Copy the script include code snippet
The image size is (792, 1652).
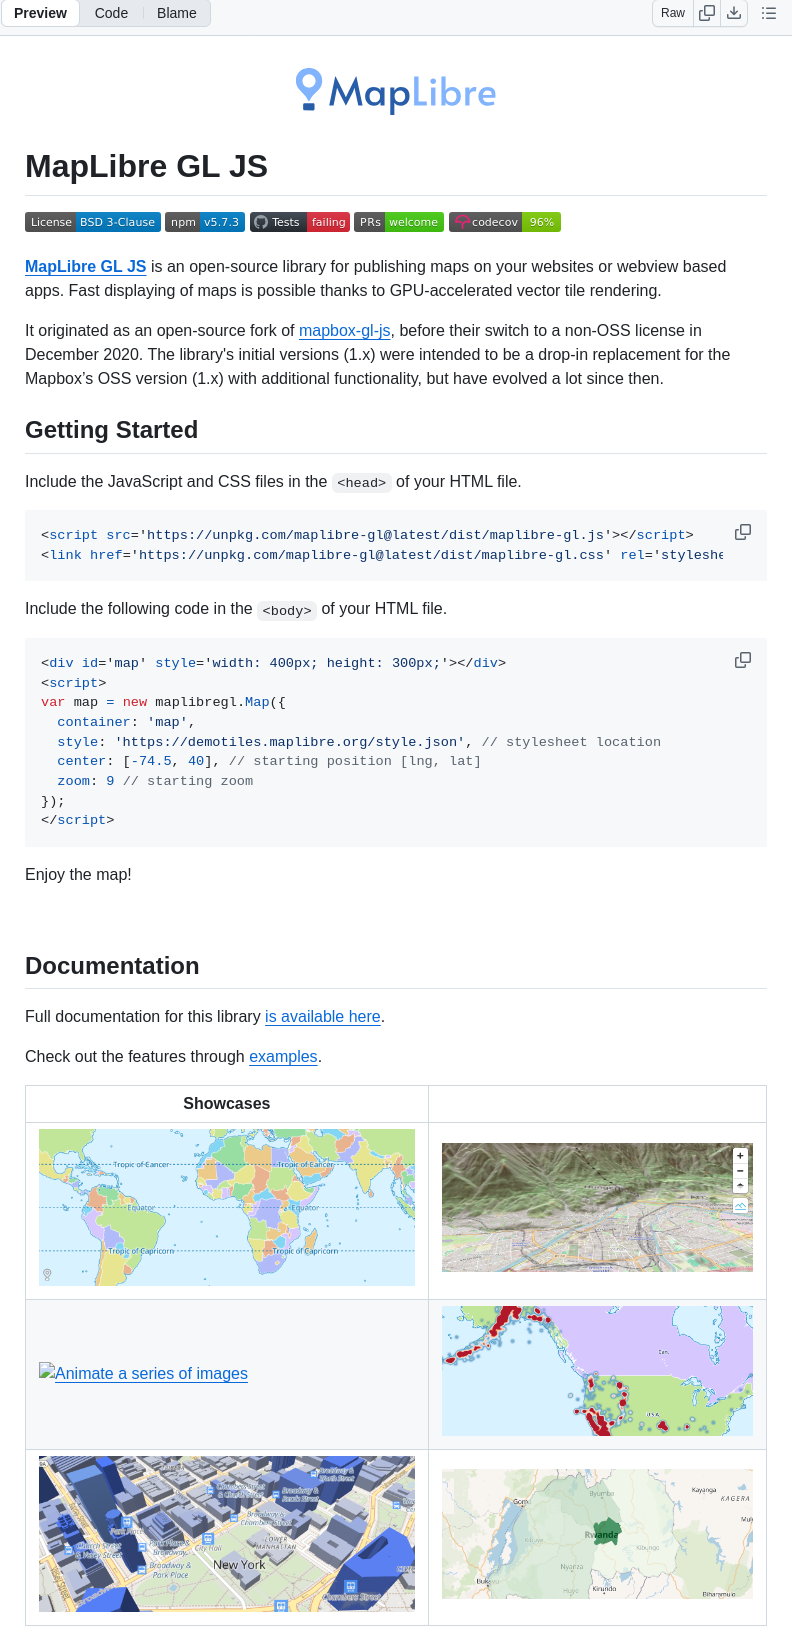[x=742, y=532]
